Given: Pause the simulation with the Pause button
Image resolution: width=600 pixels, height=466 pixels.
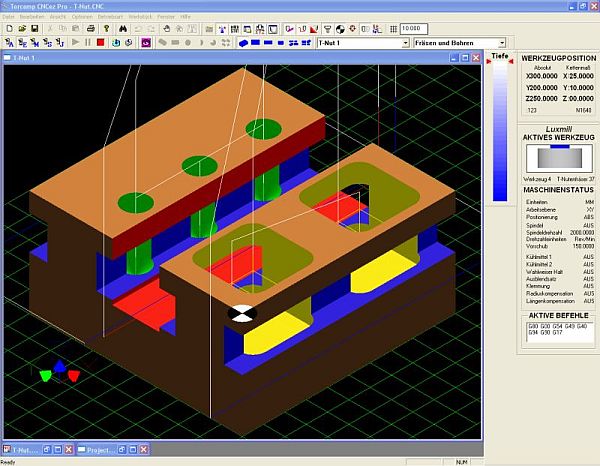Looking at the screenshot, I should 88,44.
